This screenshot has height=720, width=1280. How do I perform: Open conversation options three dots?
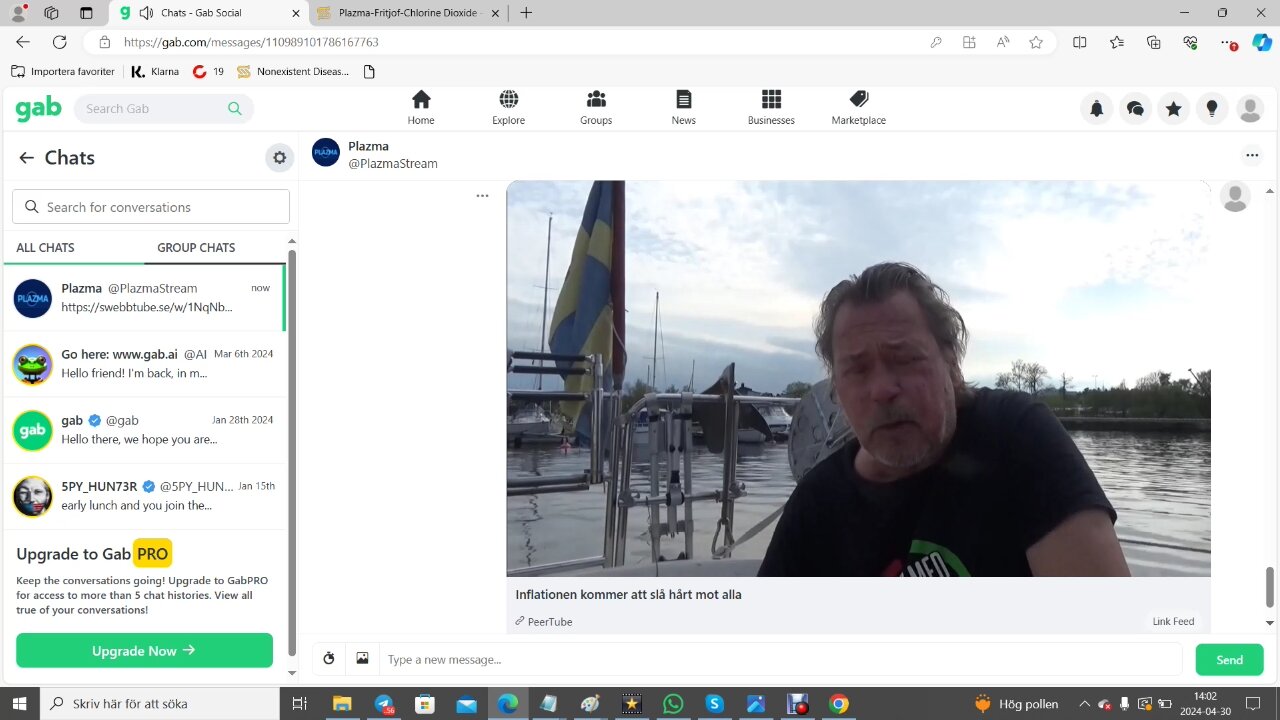[1252, 155]
